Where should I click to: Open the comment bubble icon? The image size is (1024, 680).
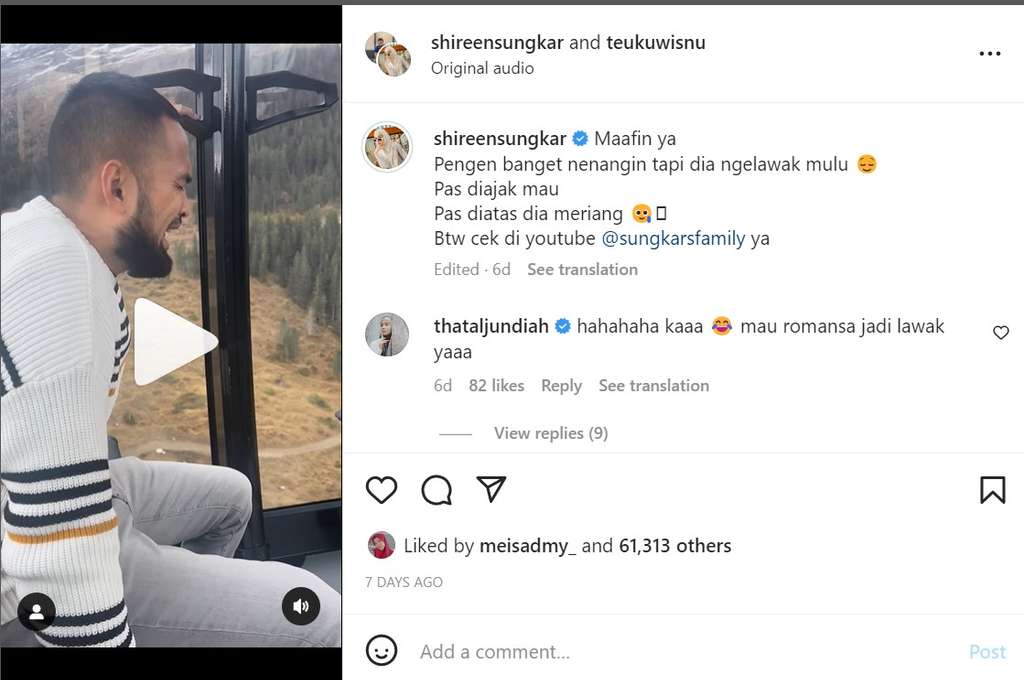(436, 490)
